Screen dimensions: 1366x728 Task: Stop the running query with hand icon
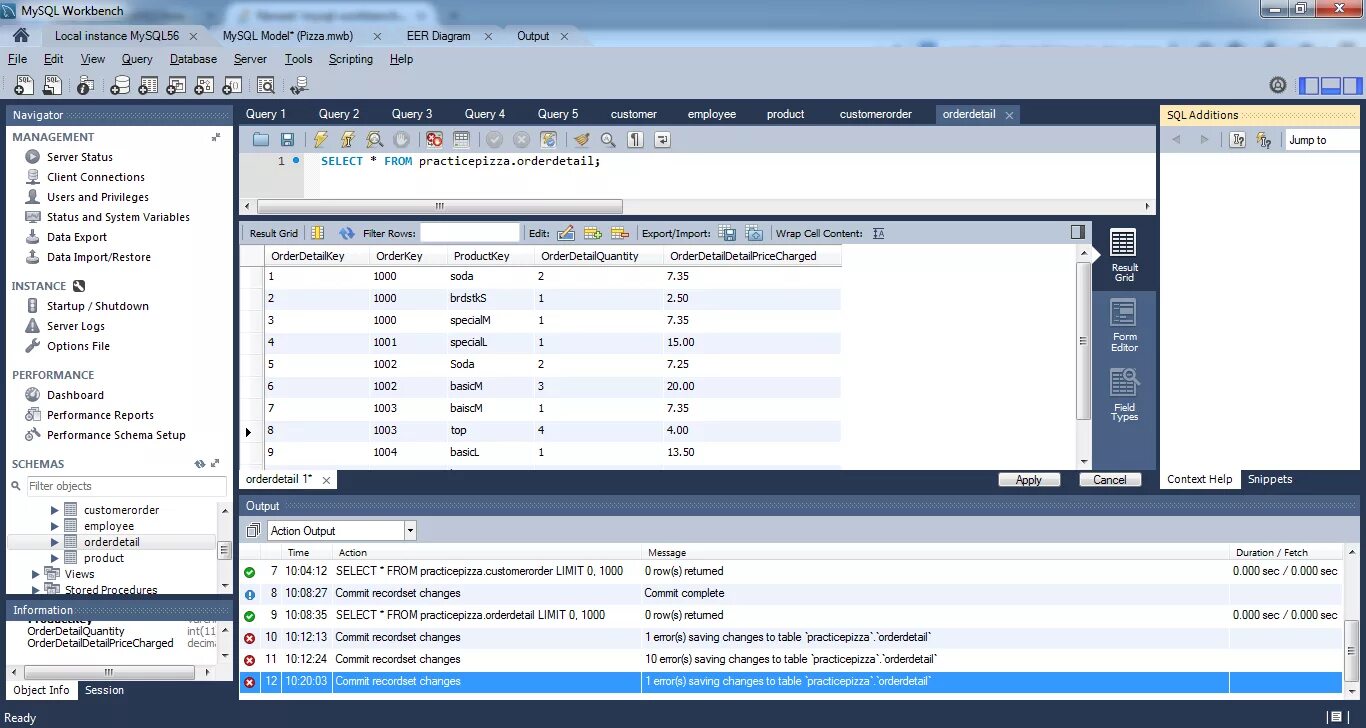pyautogui.click(x=401, y=140)
